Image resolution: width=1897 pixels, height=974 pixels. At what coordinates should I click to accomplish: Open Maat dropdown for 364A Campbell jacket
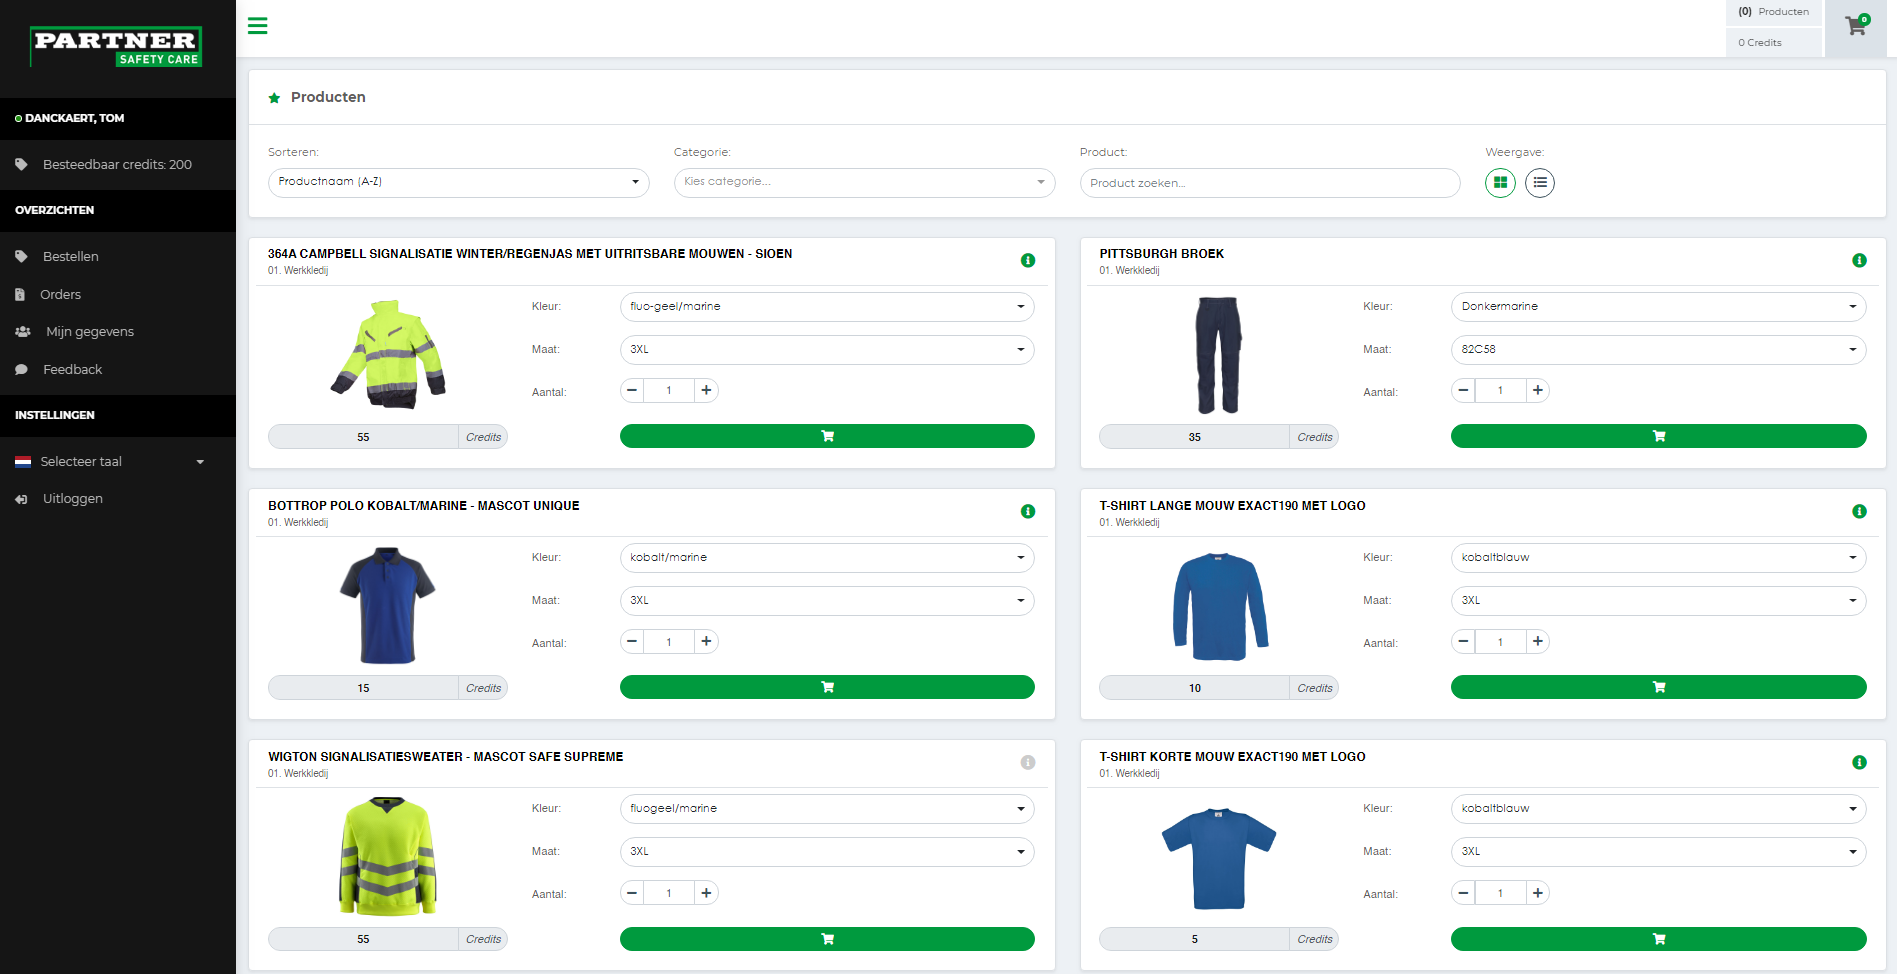[827, 350]
